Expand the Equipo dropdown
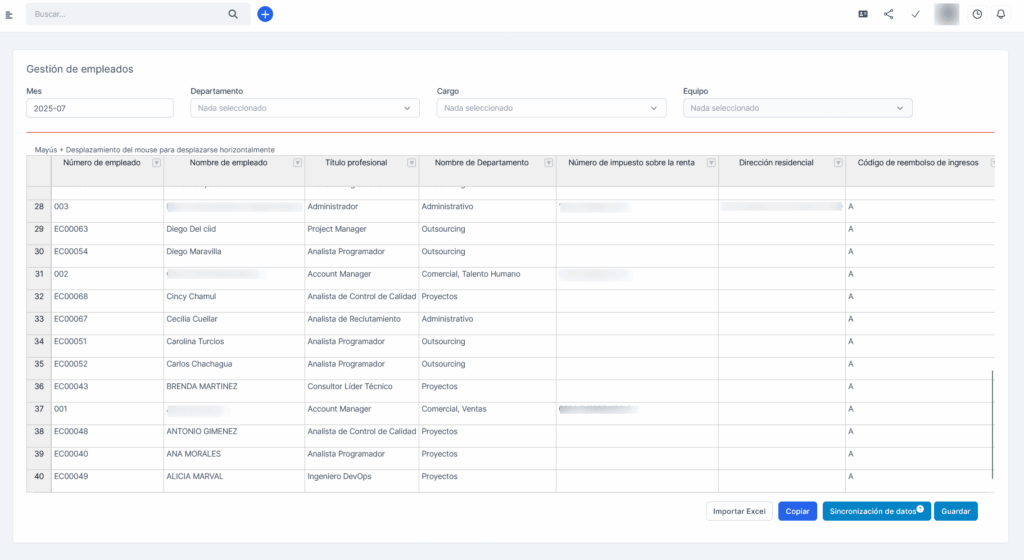This screenshot has width=1024, height=560. coord(797,108)
